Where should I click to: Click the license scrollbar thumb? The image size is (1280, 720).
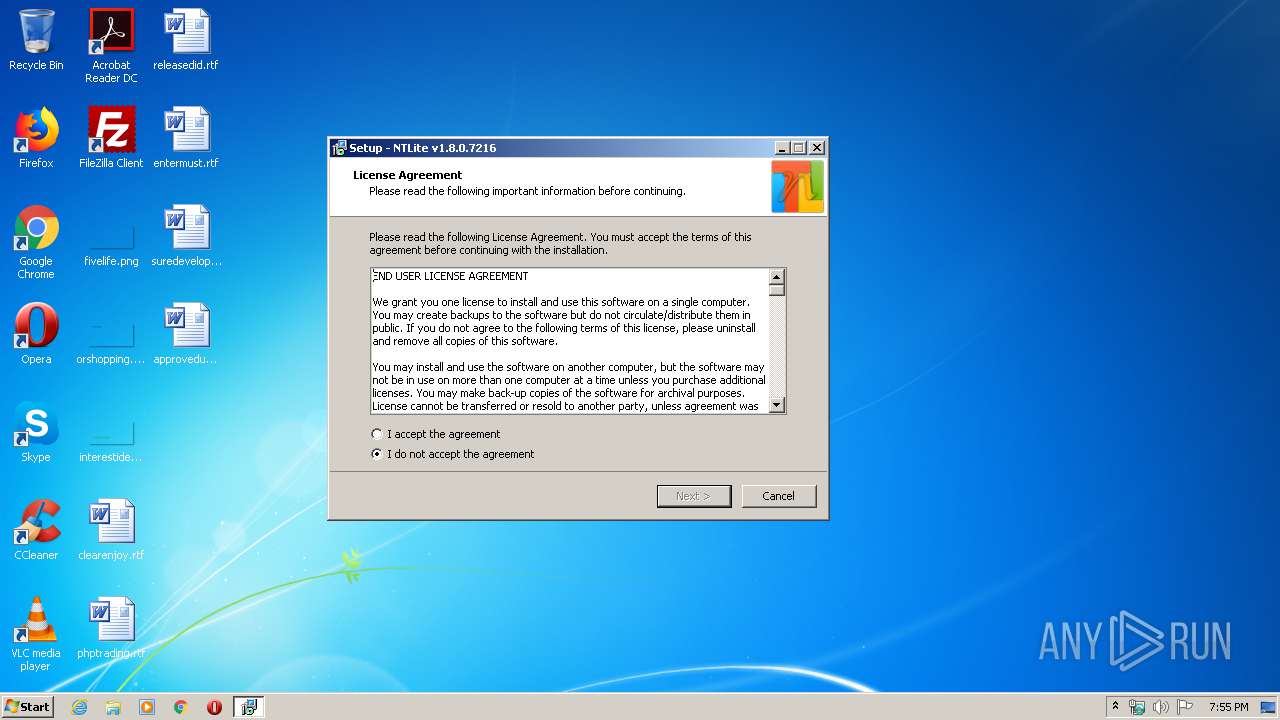point(777,290)
